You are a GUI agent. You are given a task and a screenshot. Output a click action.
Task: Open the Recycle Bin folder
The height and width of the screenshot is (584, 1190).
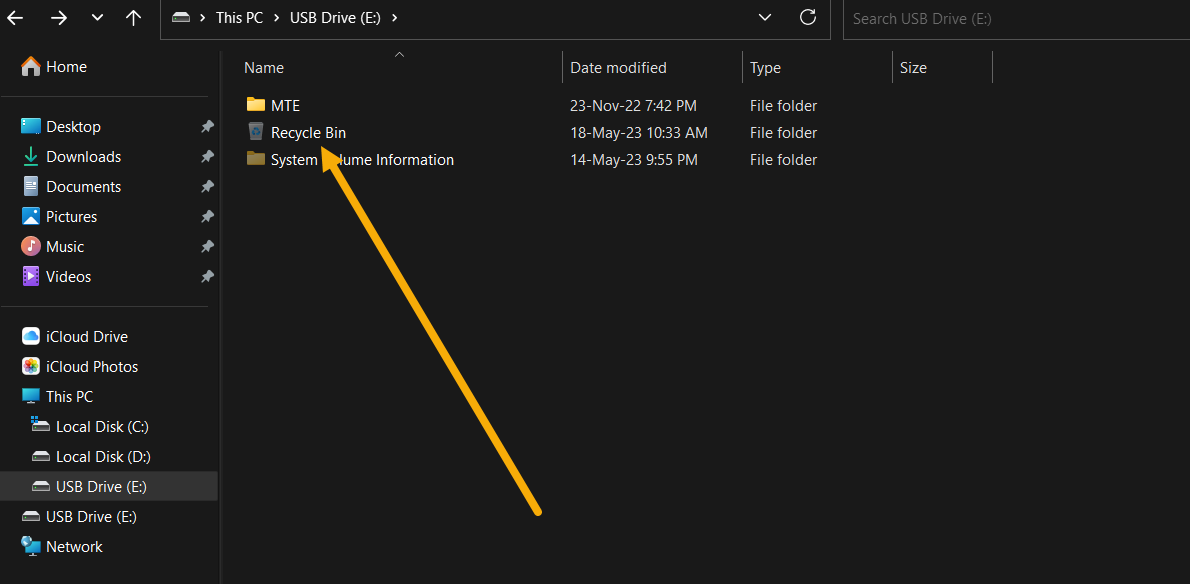[x=307, y=132]
